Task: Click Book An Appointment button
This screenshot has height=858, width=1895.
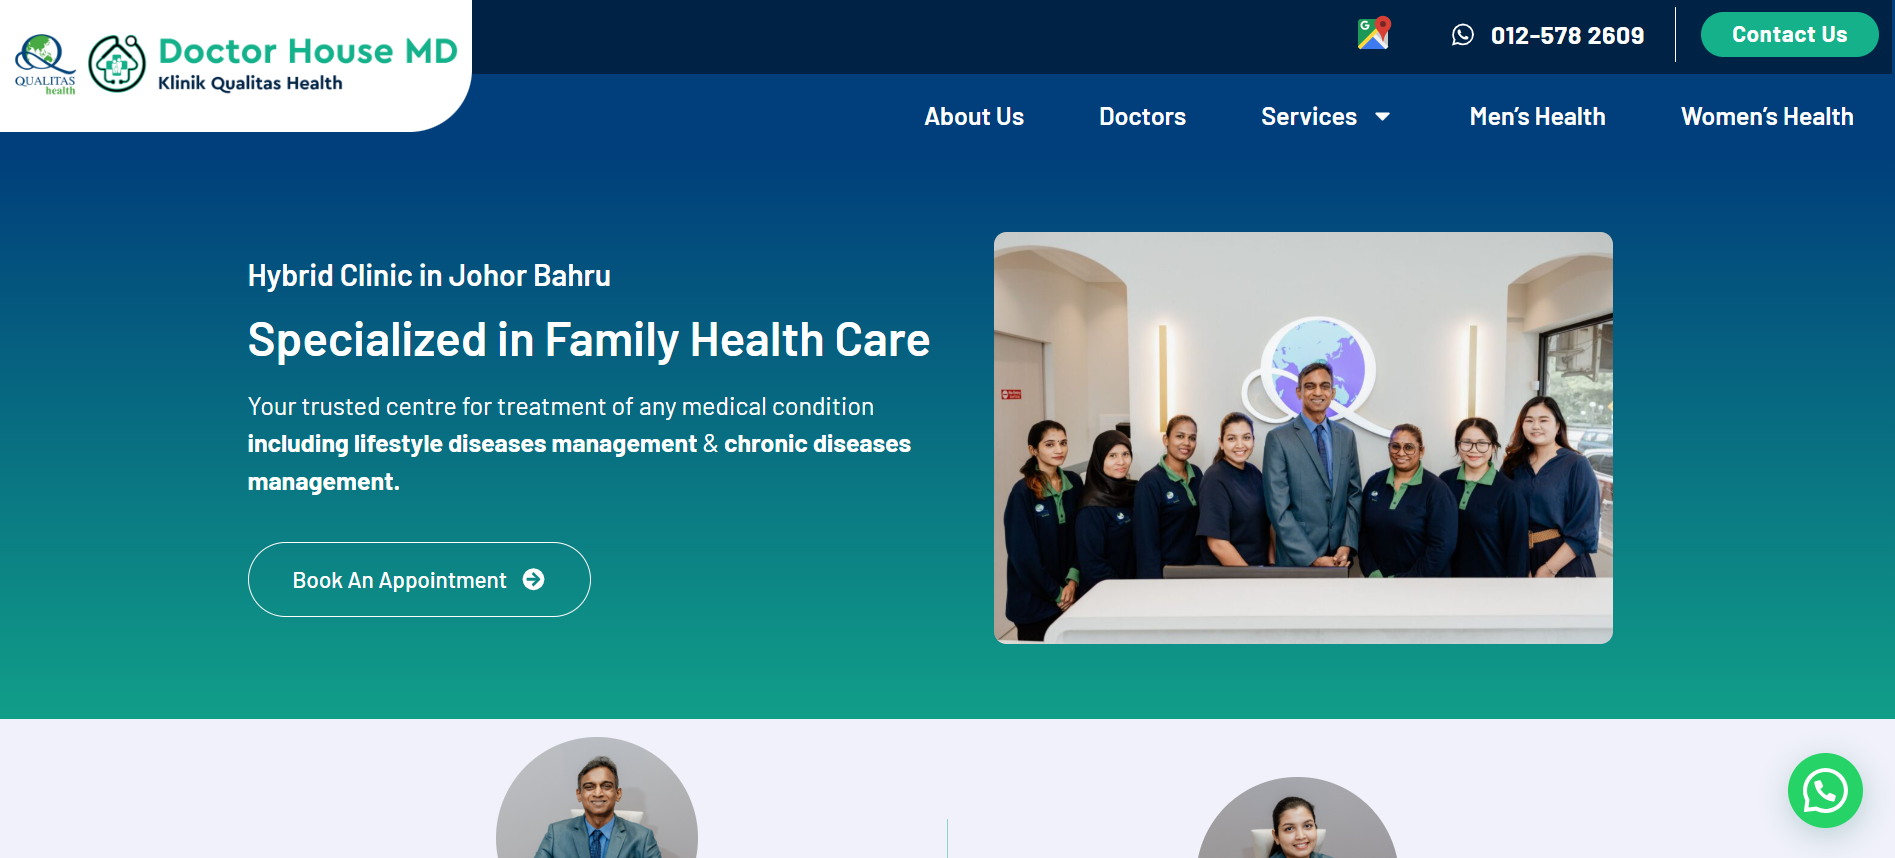Action: click(x=419, y=580)
